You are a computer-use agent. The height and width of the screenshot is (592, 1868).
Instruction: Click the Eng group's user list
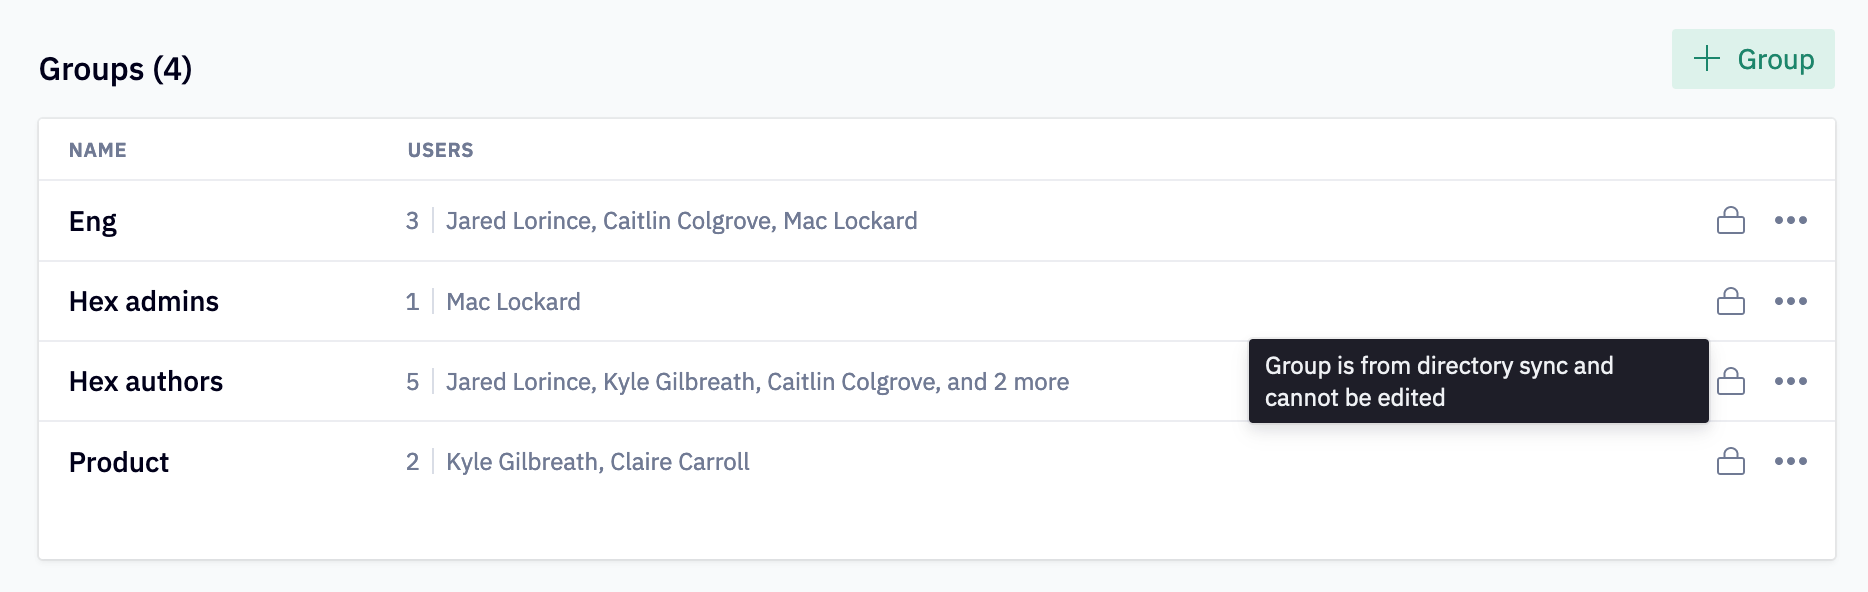pyautogui.click(x=681, y=221)
